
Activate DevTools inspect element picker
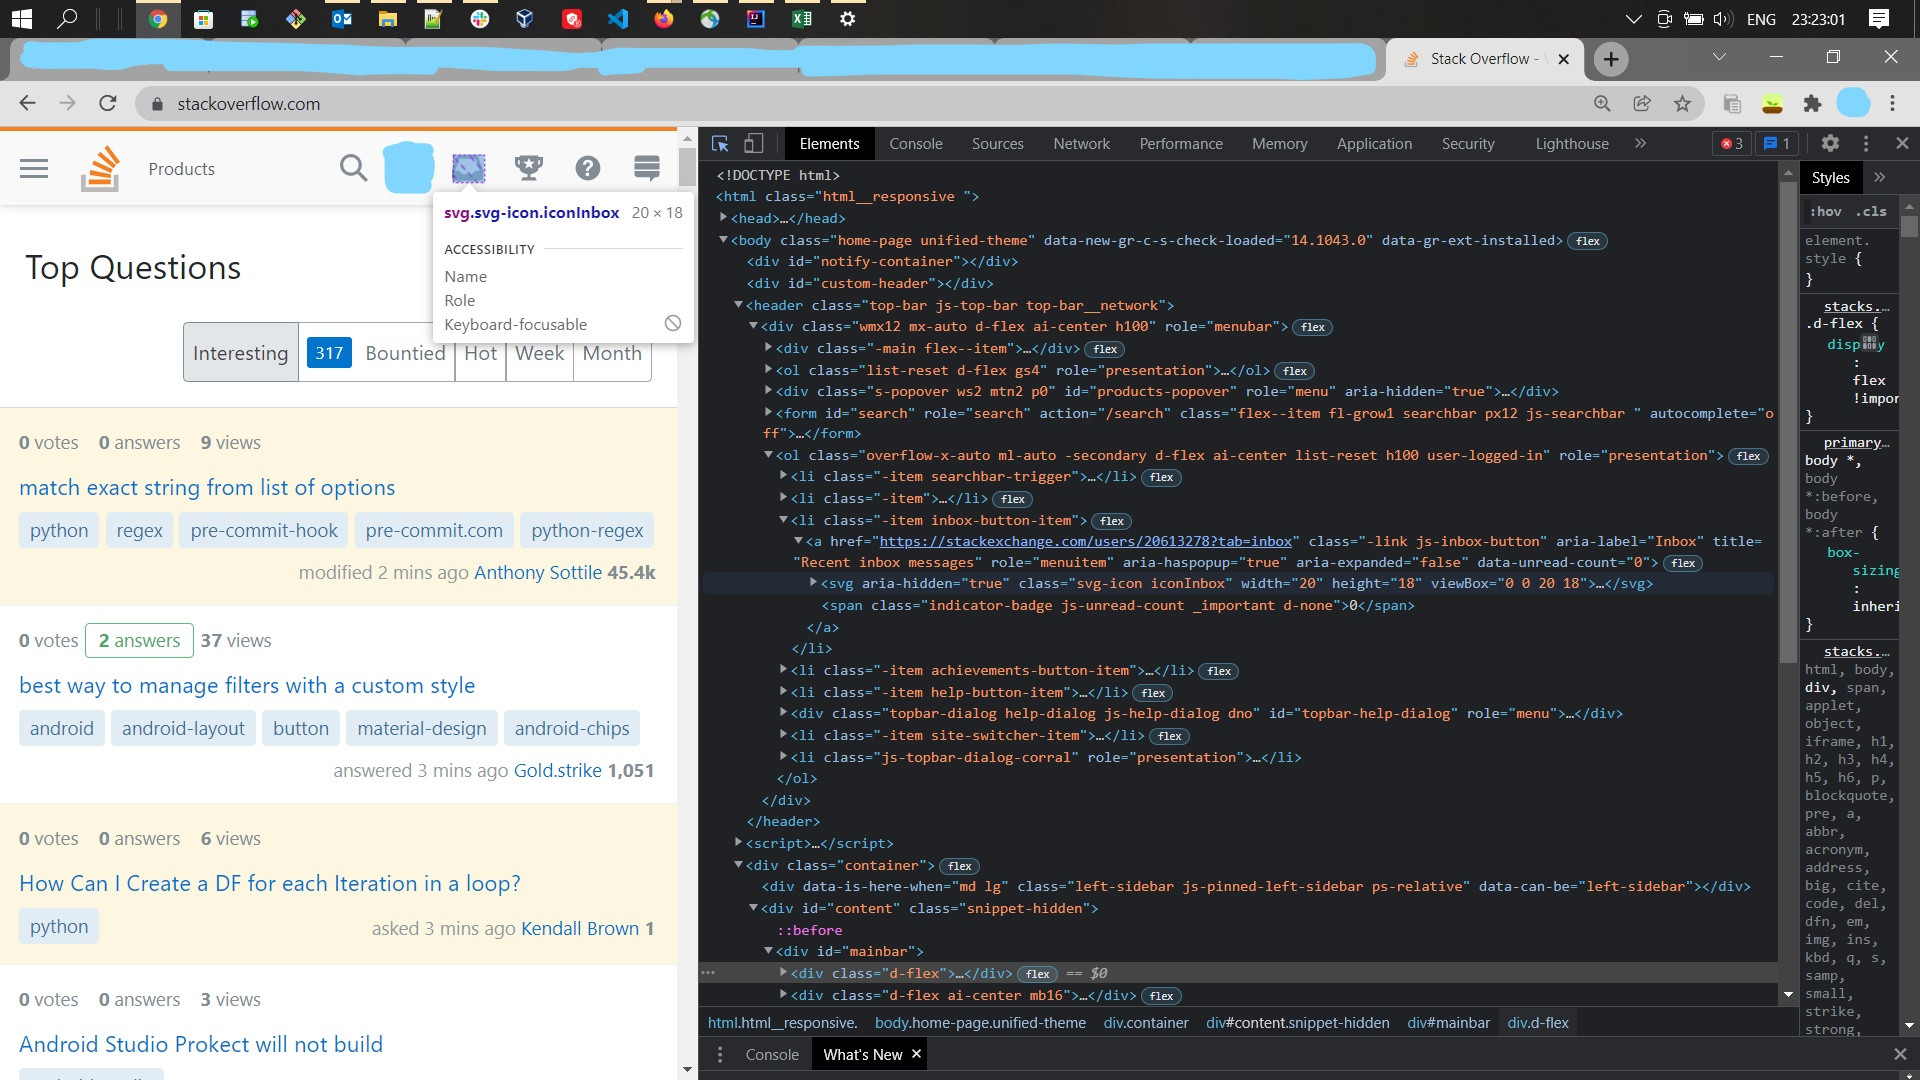[x=720, y=144]
